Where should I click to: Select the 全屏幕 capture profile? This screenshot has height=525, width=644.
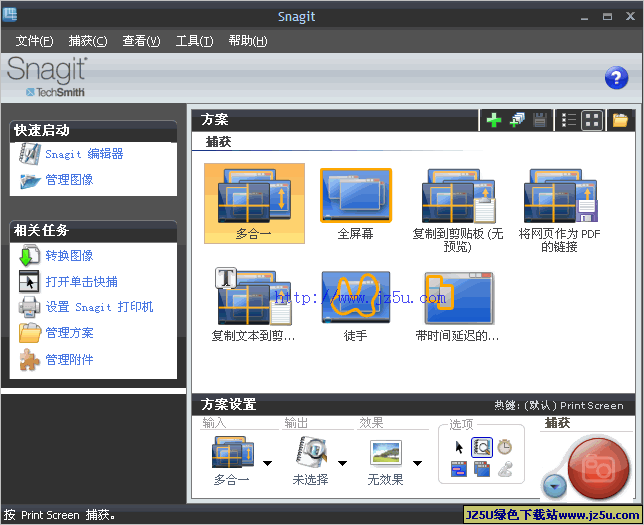[356, 204]
